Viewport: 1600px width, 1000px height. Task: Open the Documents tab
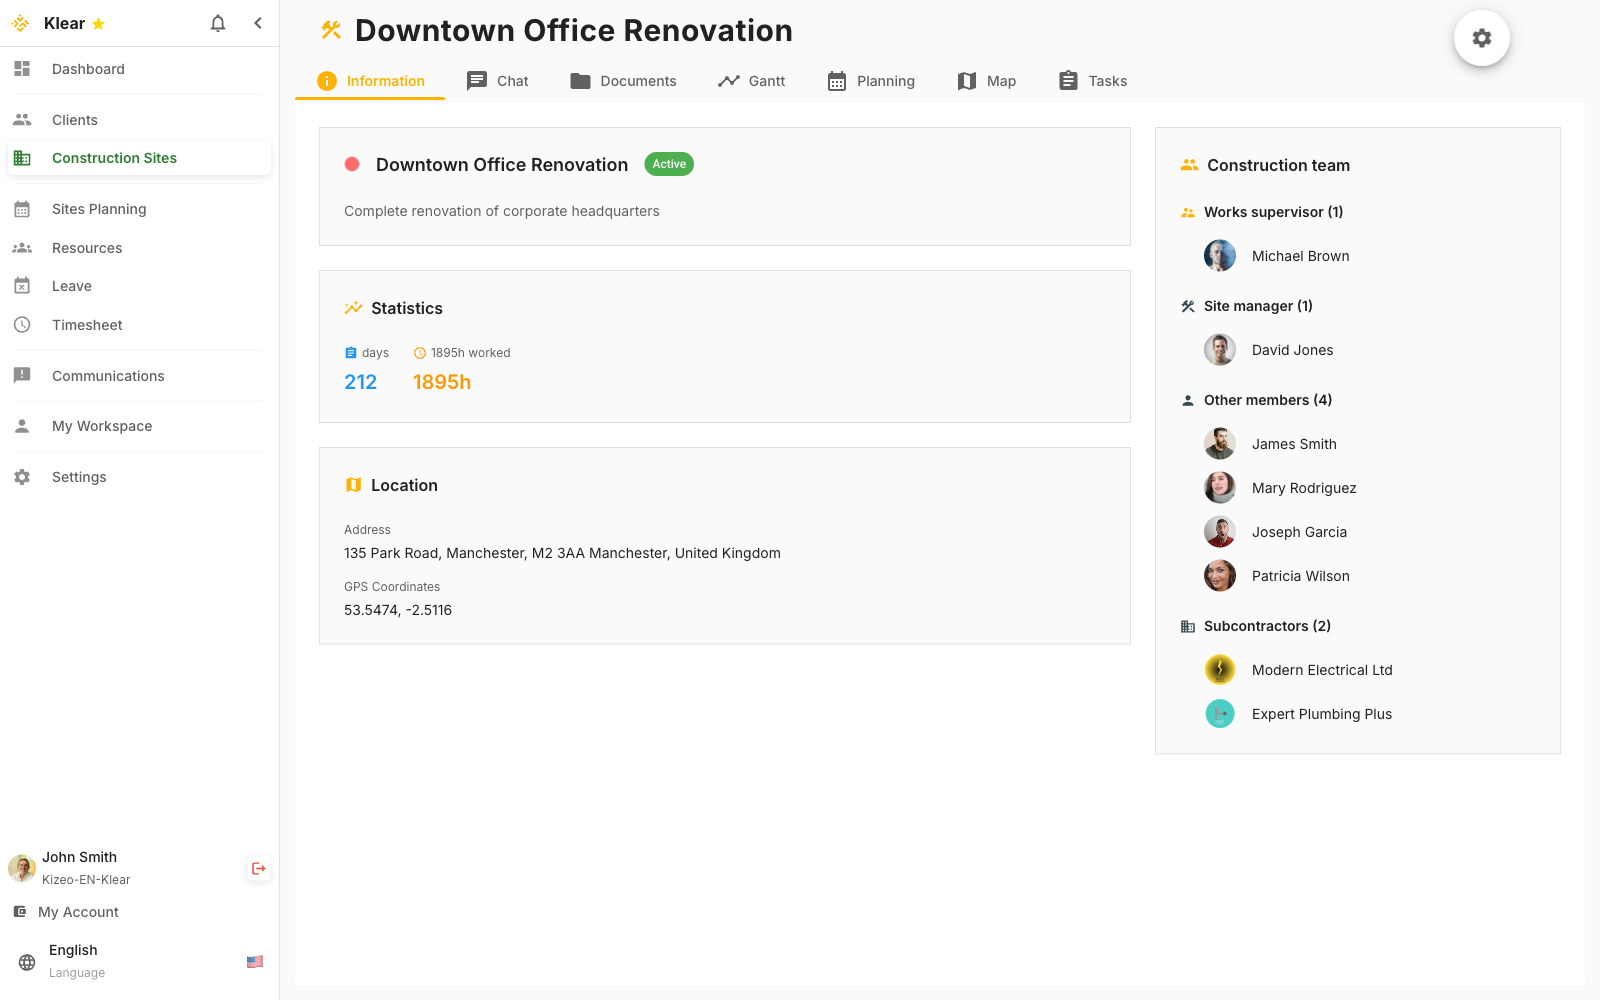point(623,81)
